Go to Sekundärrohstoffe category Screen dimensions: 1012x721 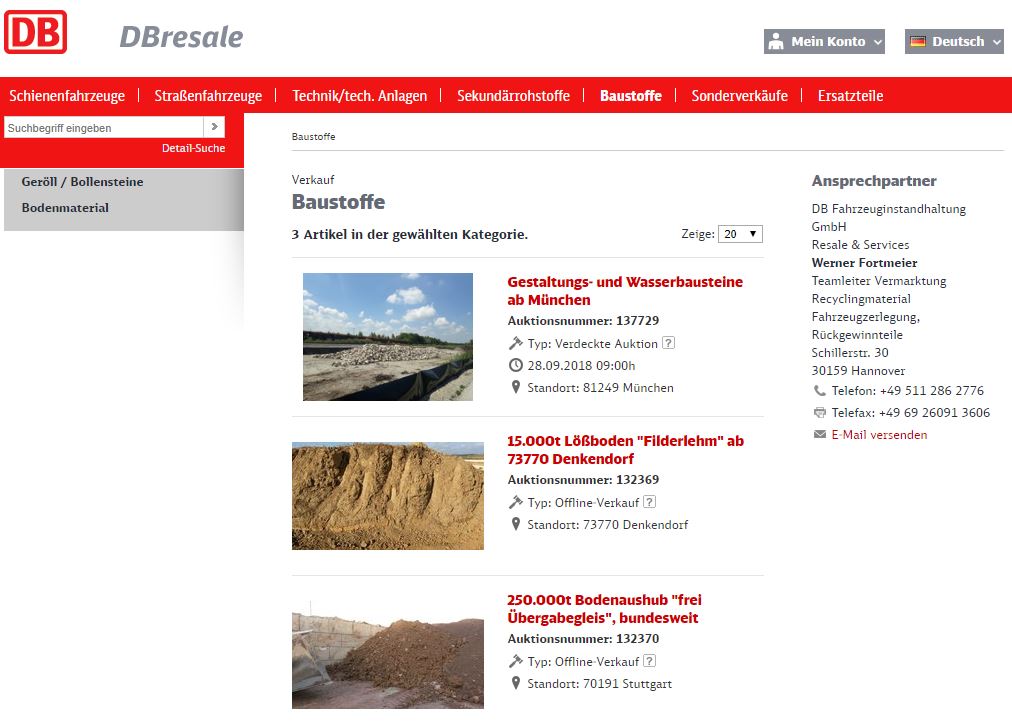pos(514,96)
